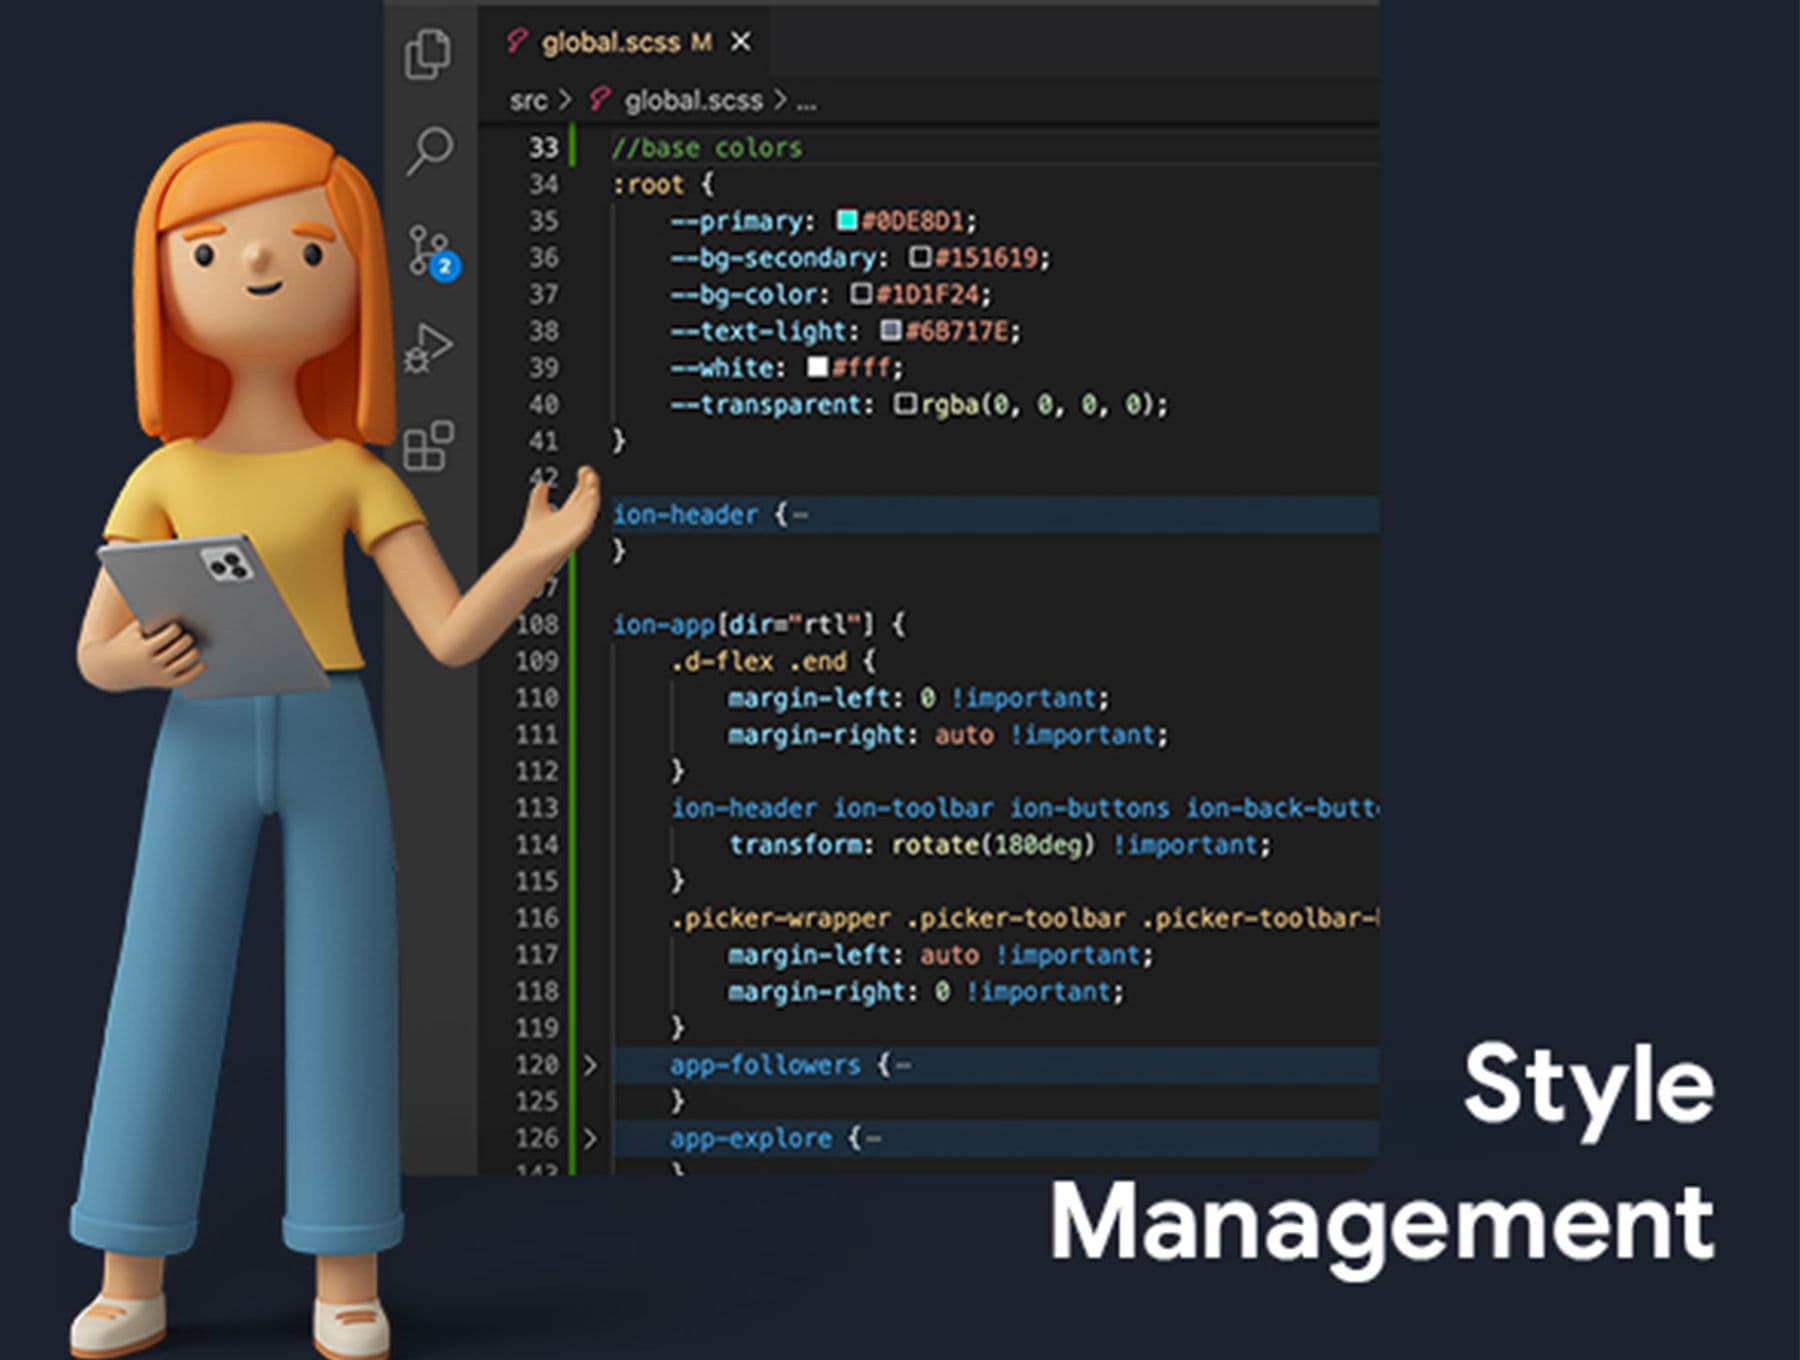Click line number 33 in the gutter

coord(543,148)
